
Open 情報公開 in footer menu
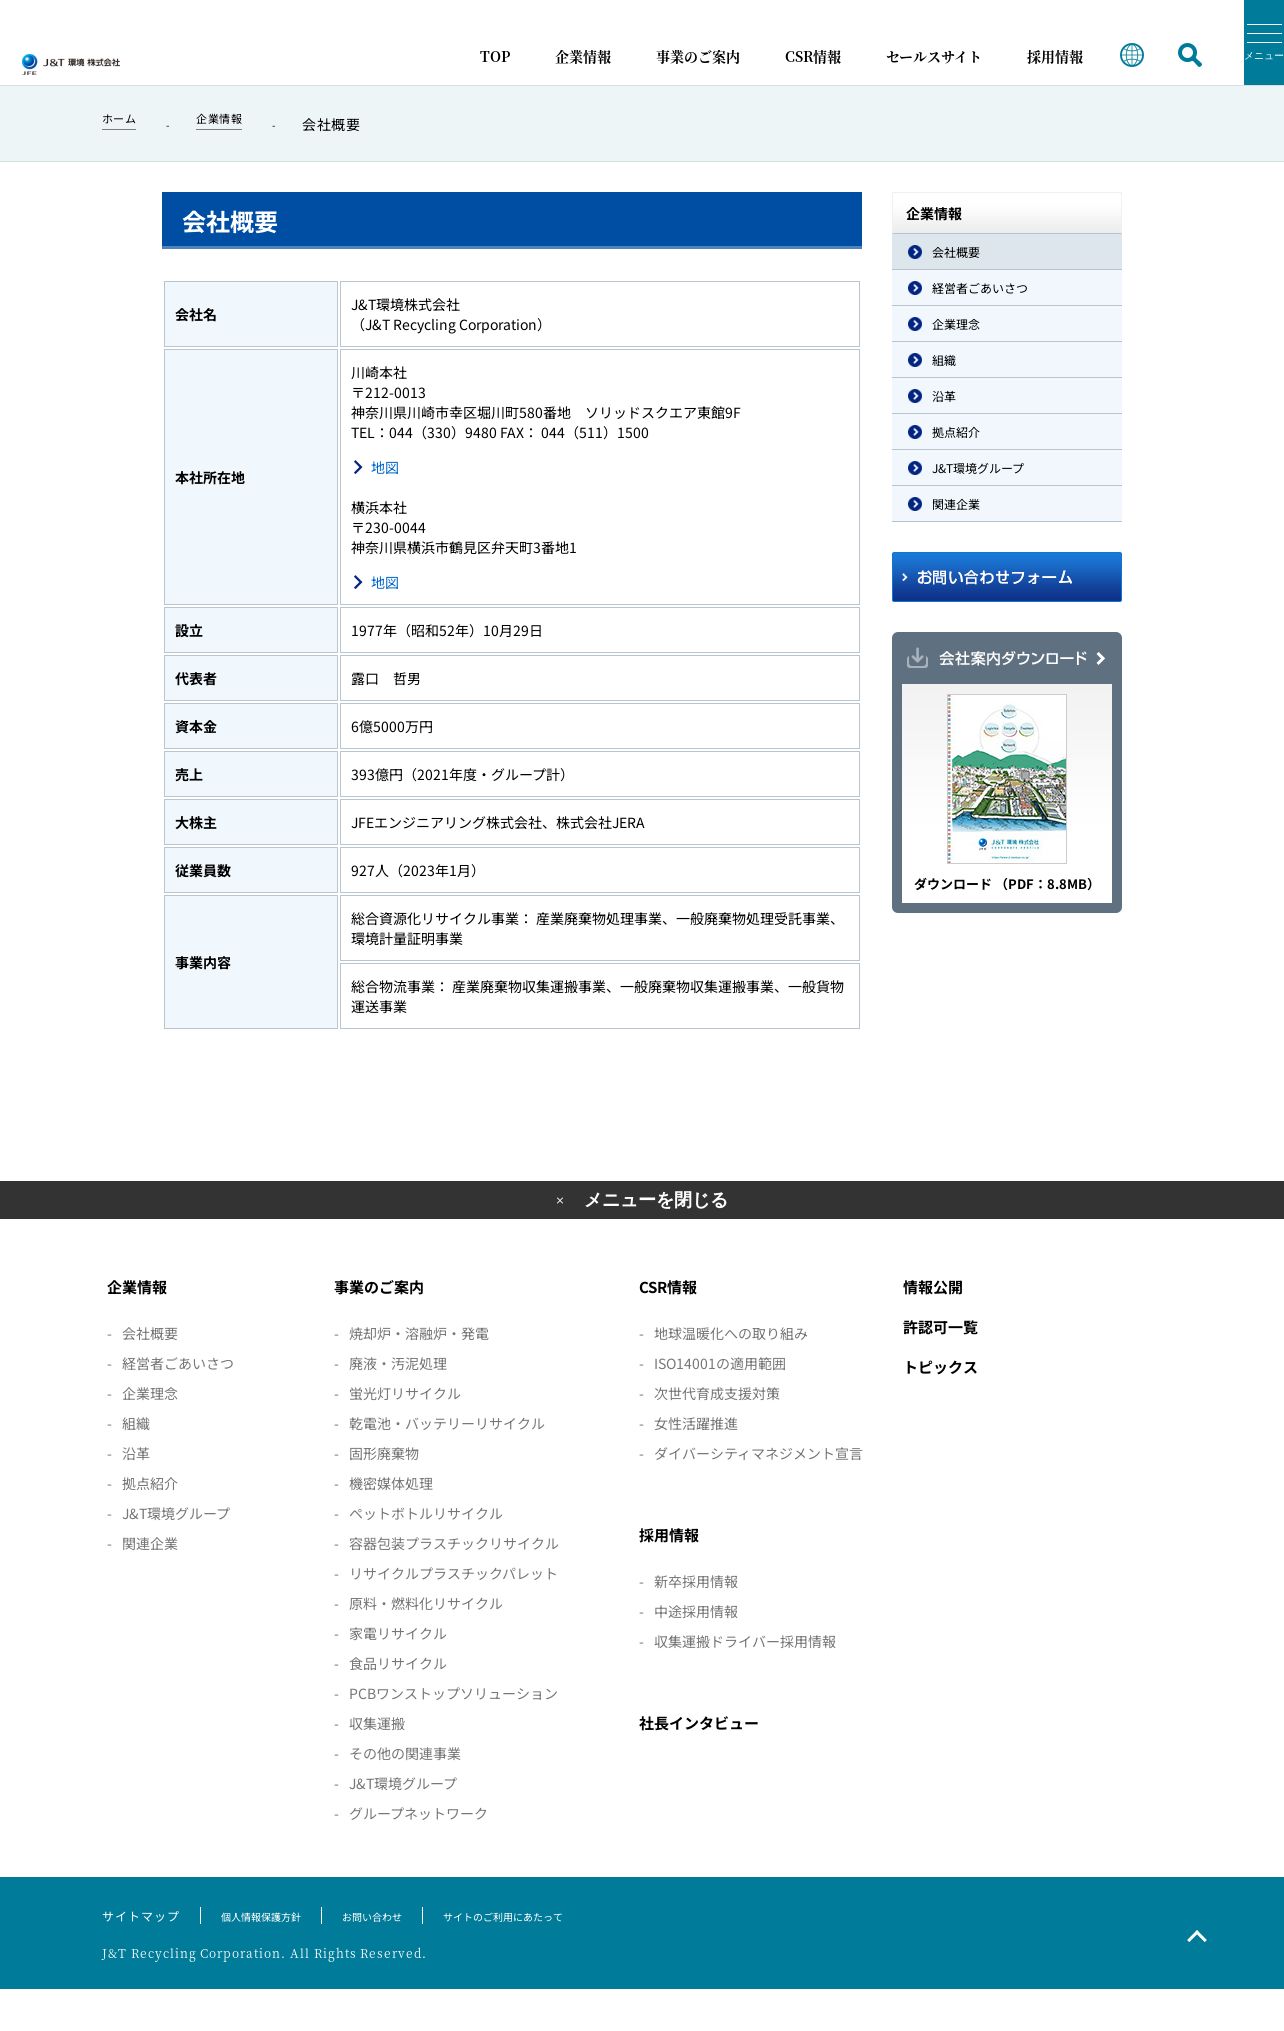[933, 1288]
